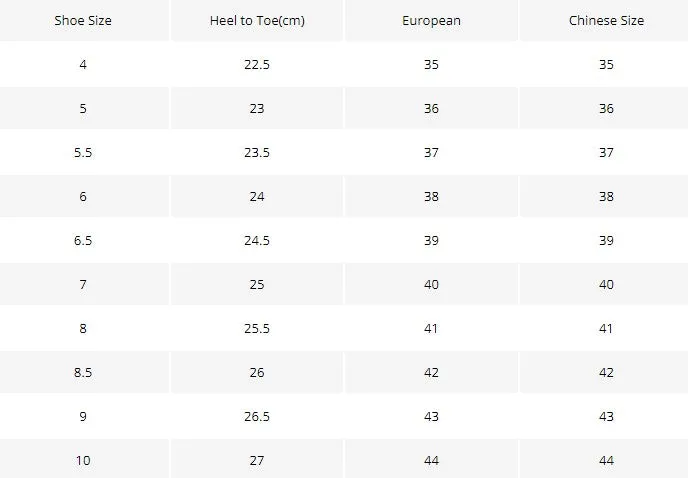The image size is (688, 478).
Task: Click the Shoe Size column header
Action: [83, 21]
